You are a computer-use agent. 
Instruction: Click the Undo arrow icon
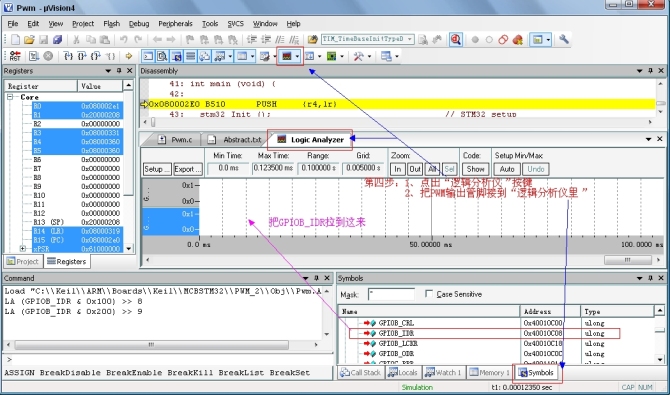(123, 40)
